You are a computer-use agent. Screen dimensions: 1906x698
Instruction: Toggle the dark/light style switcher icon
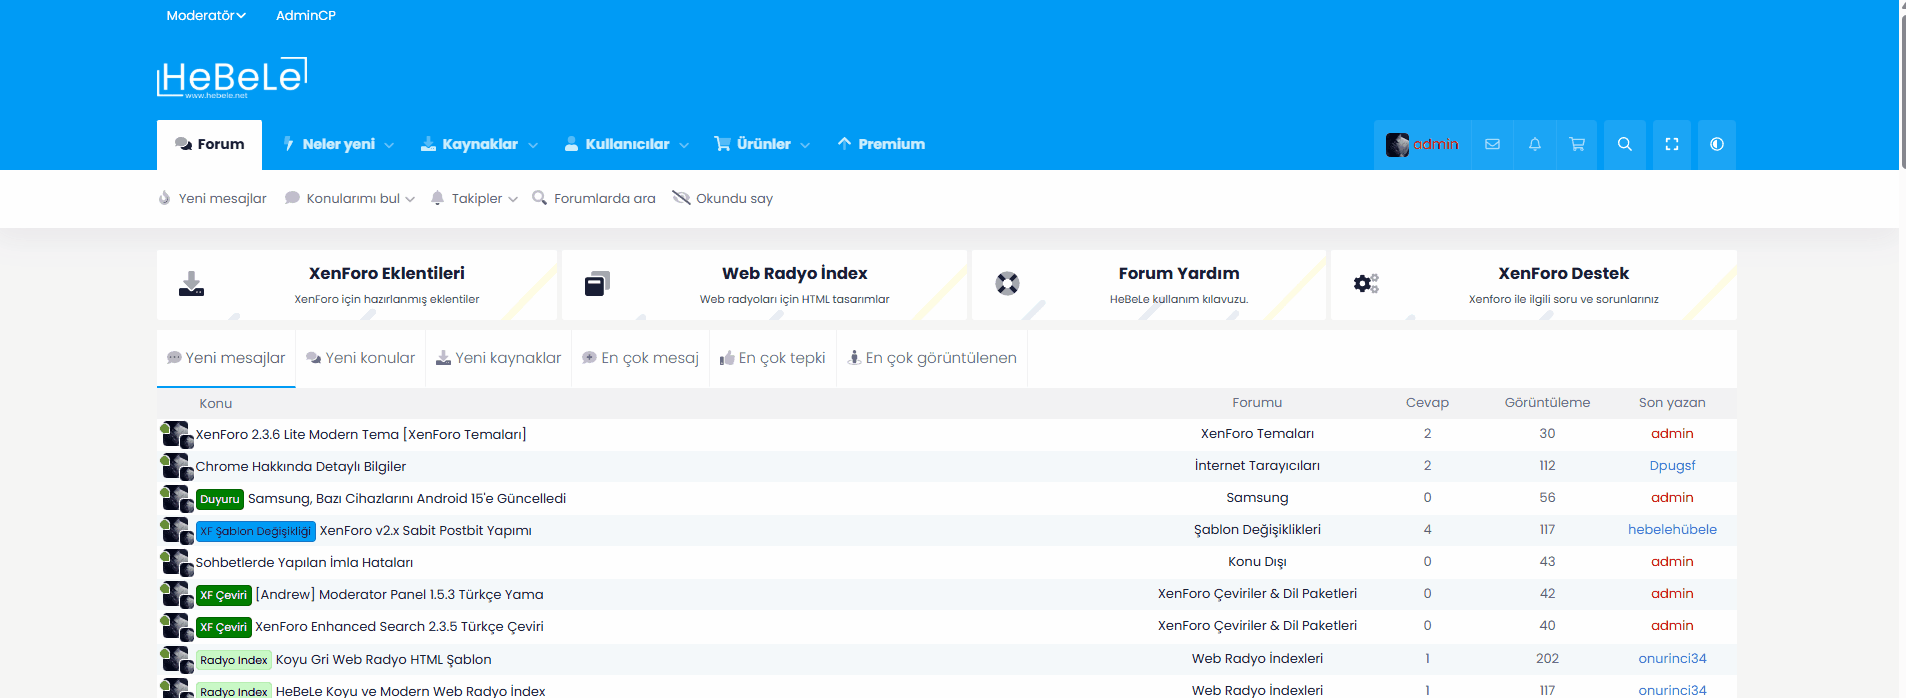(x=1717, y=144)
